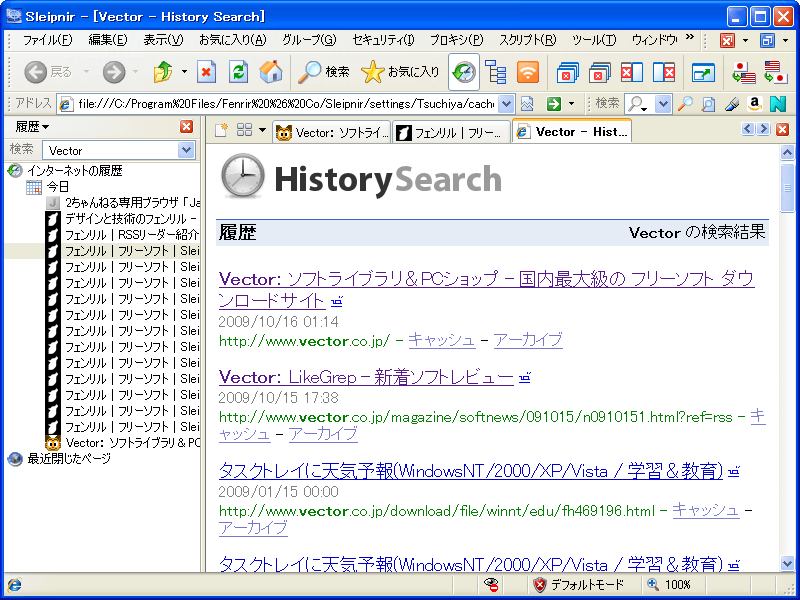Click the Back navigation button
800x600 pixels.
[x=48, y=72]
